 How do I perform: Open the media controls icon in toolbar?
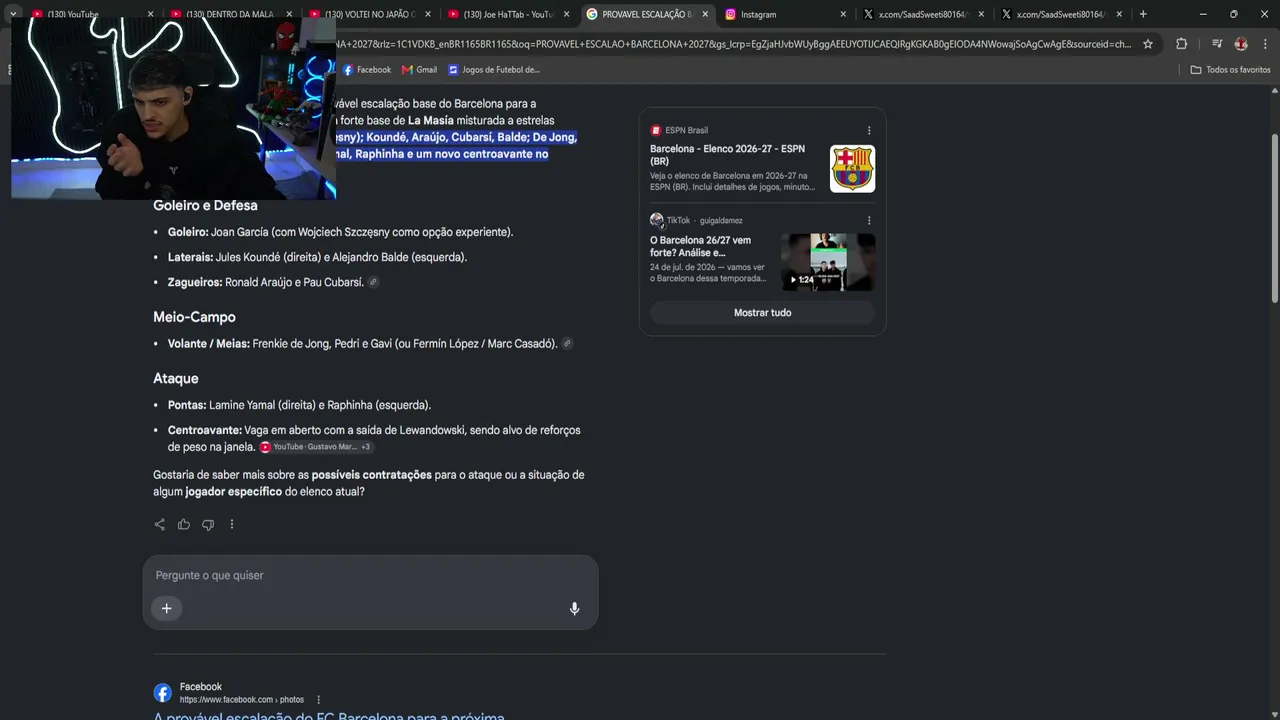tap(1217, 44)
